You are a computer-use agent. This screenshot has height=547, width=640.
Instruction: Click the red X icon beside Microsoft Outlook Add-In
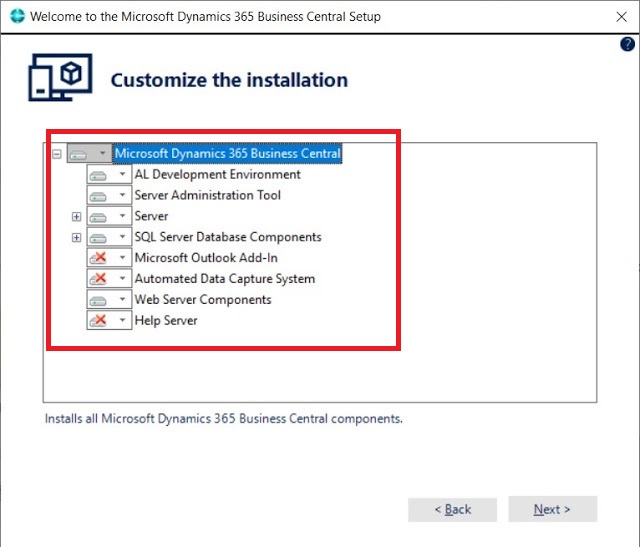tap(99, 258)
